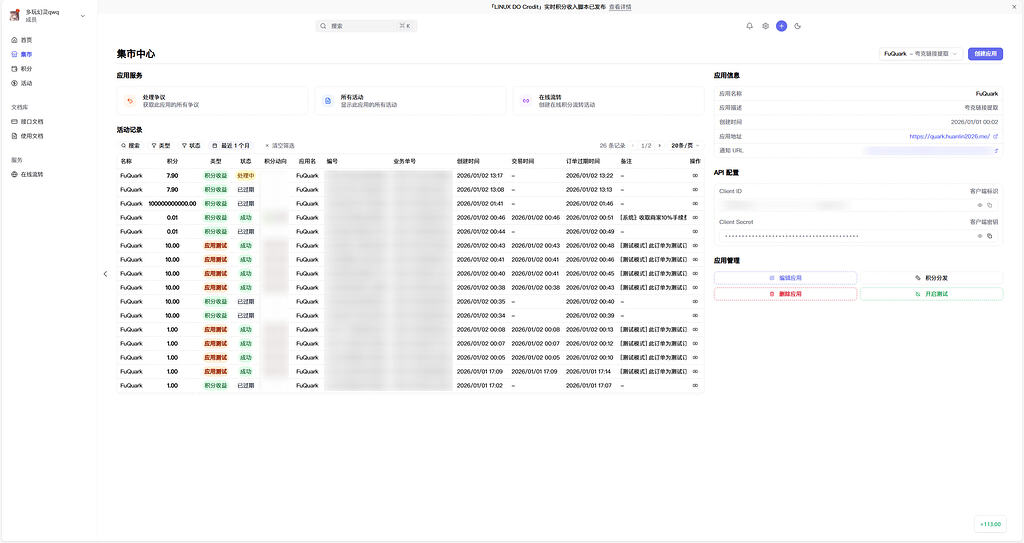Screen dimensions: 1024x543
Task: Open the 处理争议 service card
Action: 212,101
